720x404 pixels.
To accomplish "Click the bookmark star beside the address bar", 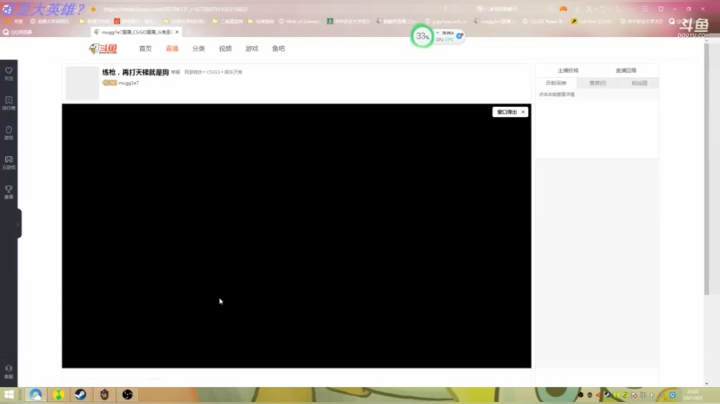I will (93, 9).
